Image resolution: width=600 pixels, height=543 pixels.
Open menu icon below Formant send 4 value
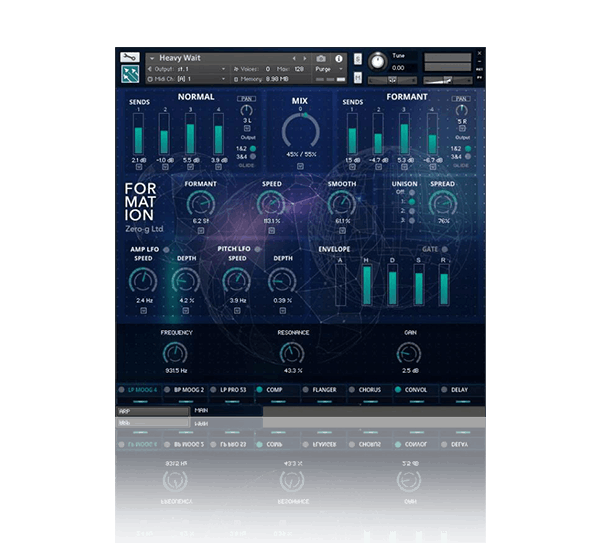[x=432, y=167]
